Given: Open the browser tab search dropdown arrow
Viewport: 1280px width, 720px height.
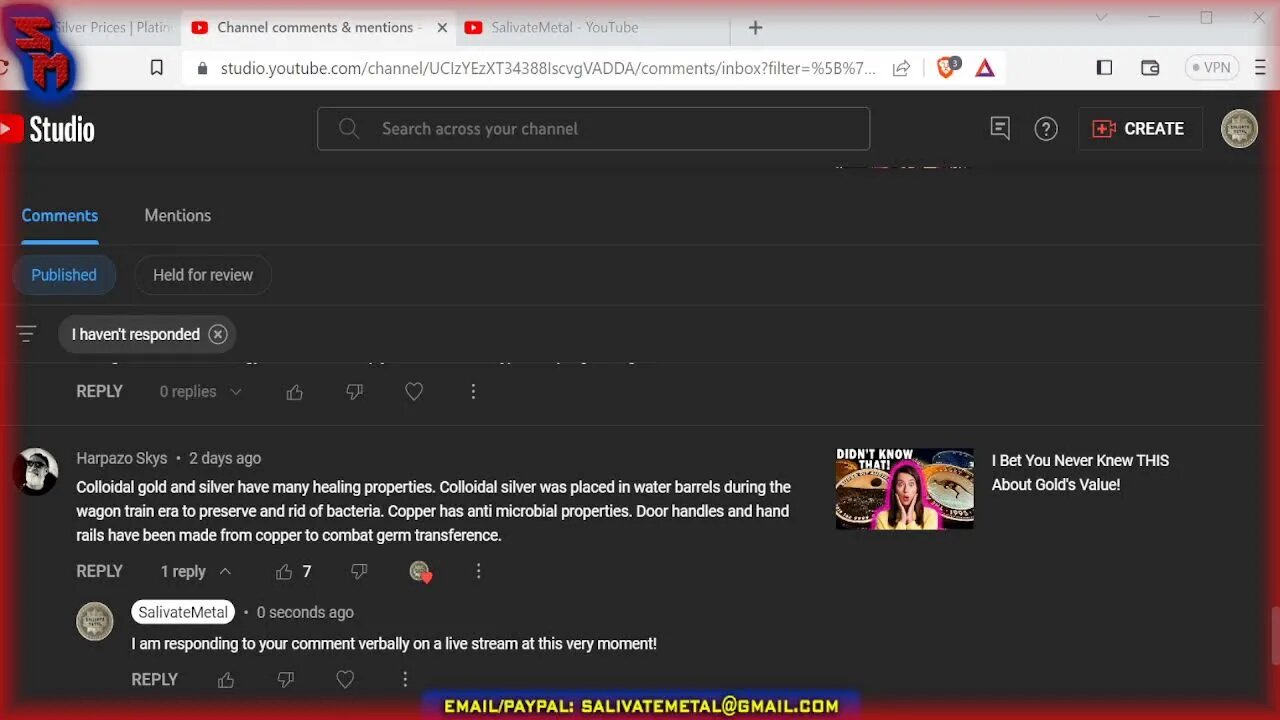Looking at the screenshot, I should tap(1101, 18).
